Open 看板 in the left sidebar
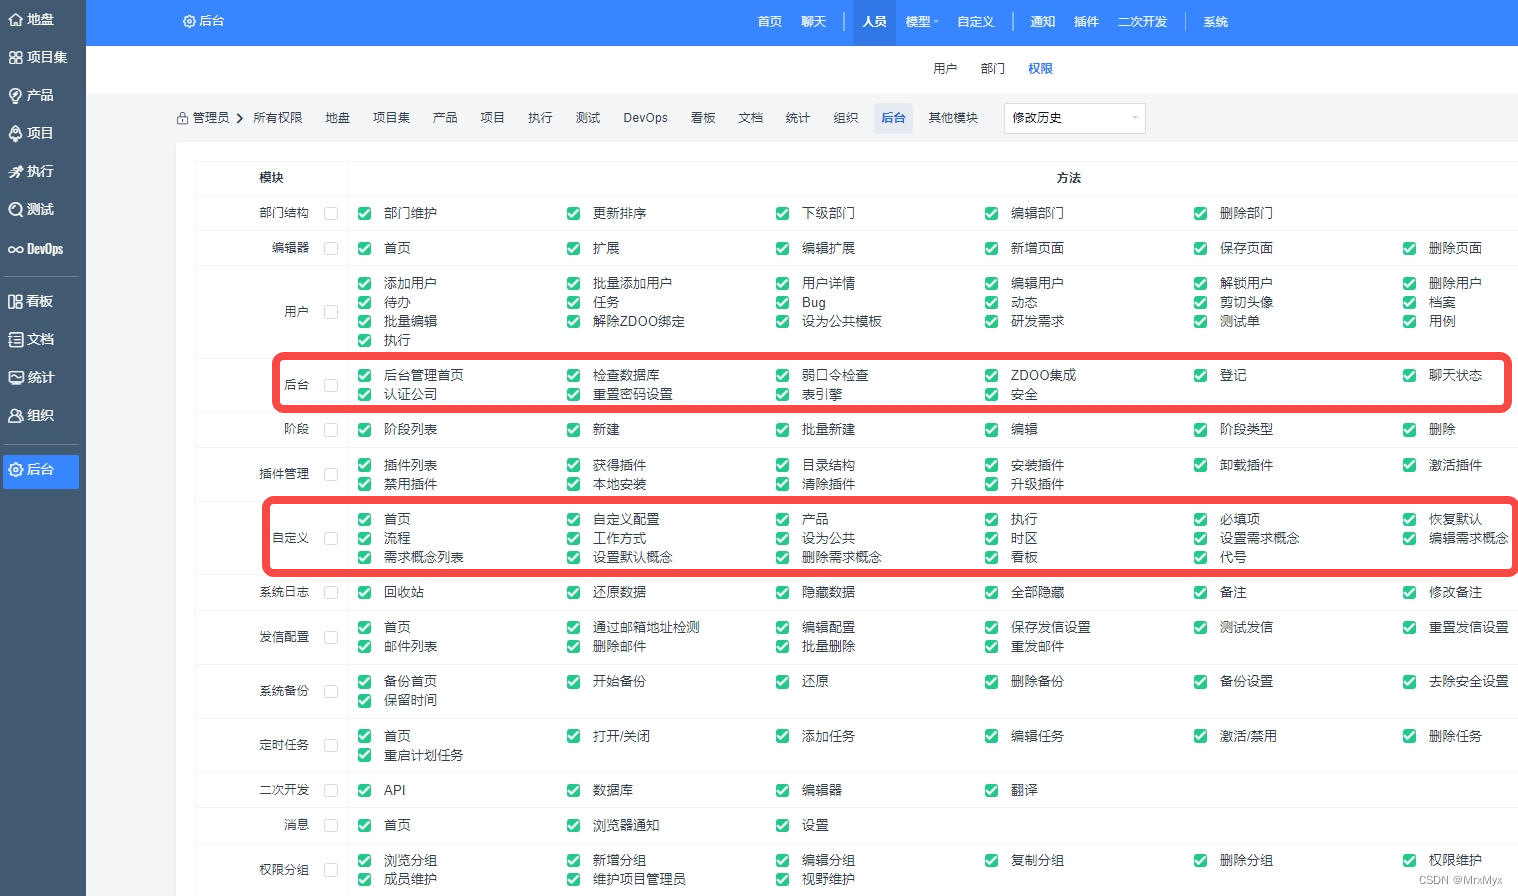 coord(31,301)
